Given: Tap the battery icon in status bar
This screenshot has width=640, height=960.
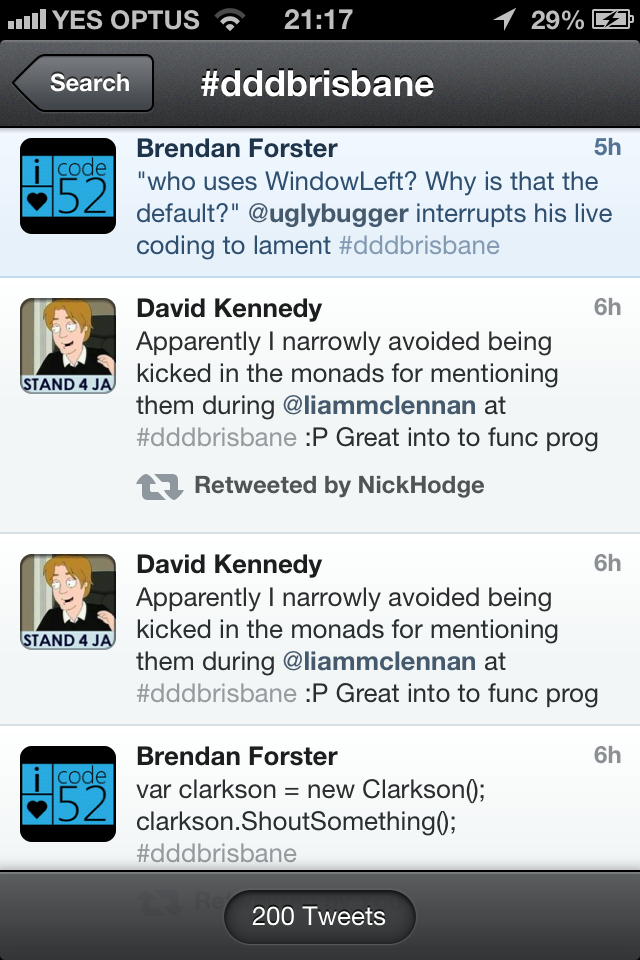Looking at the screenshot, I should [x=612, y=20].
